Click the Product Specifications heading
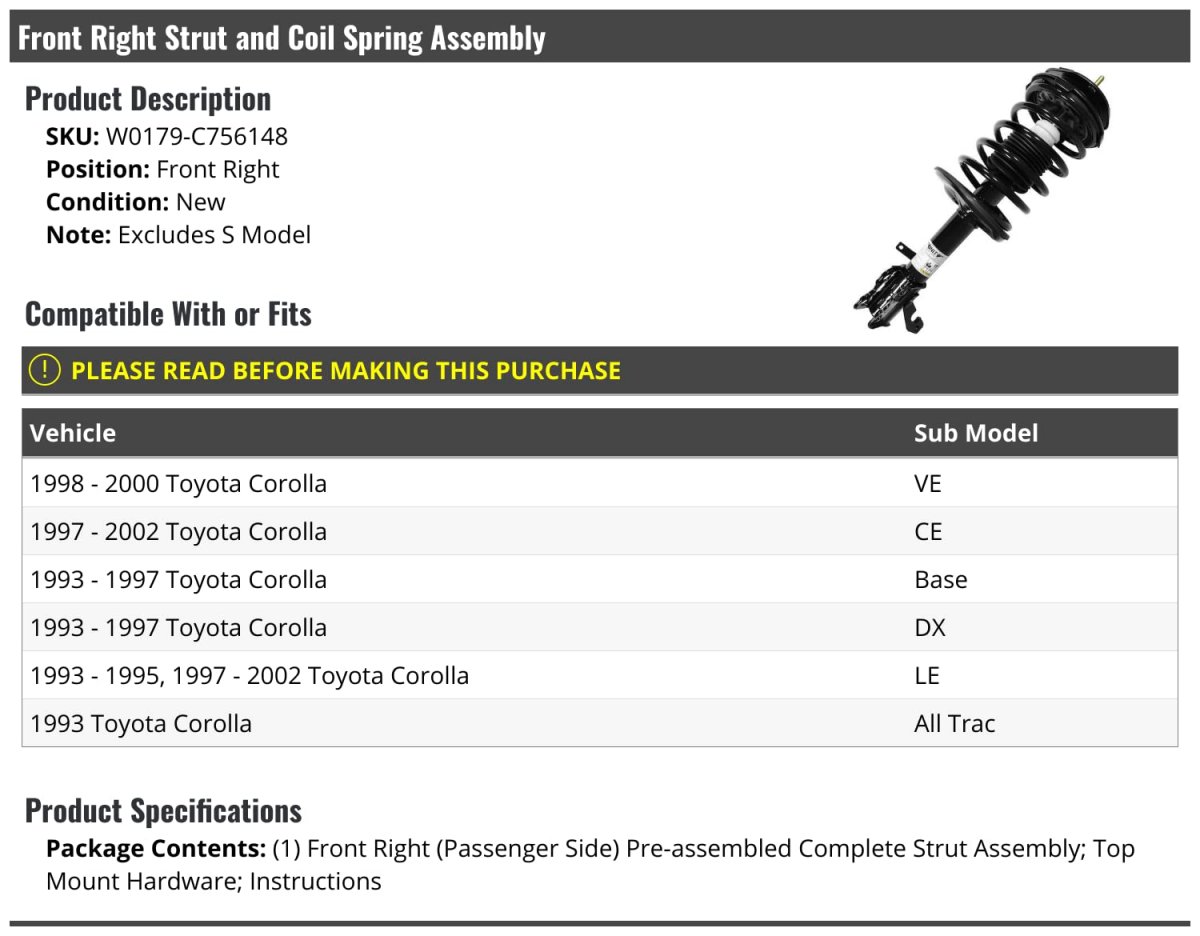Image resolution: width=1200 pixels, height=936 pixels. point(163,810)
